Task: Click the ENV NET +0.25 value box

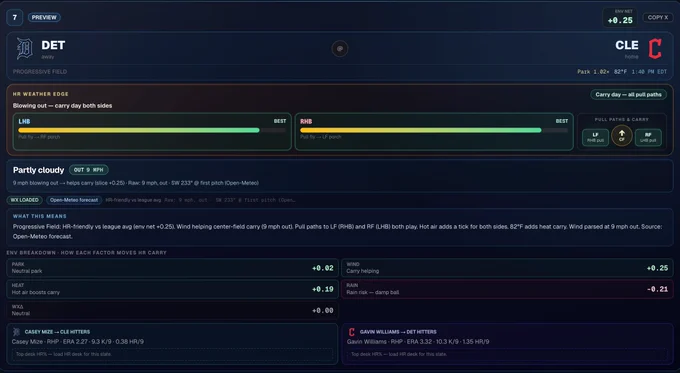Action: pyautogui.click(x=620, y=18)
